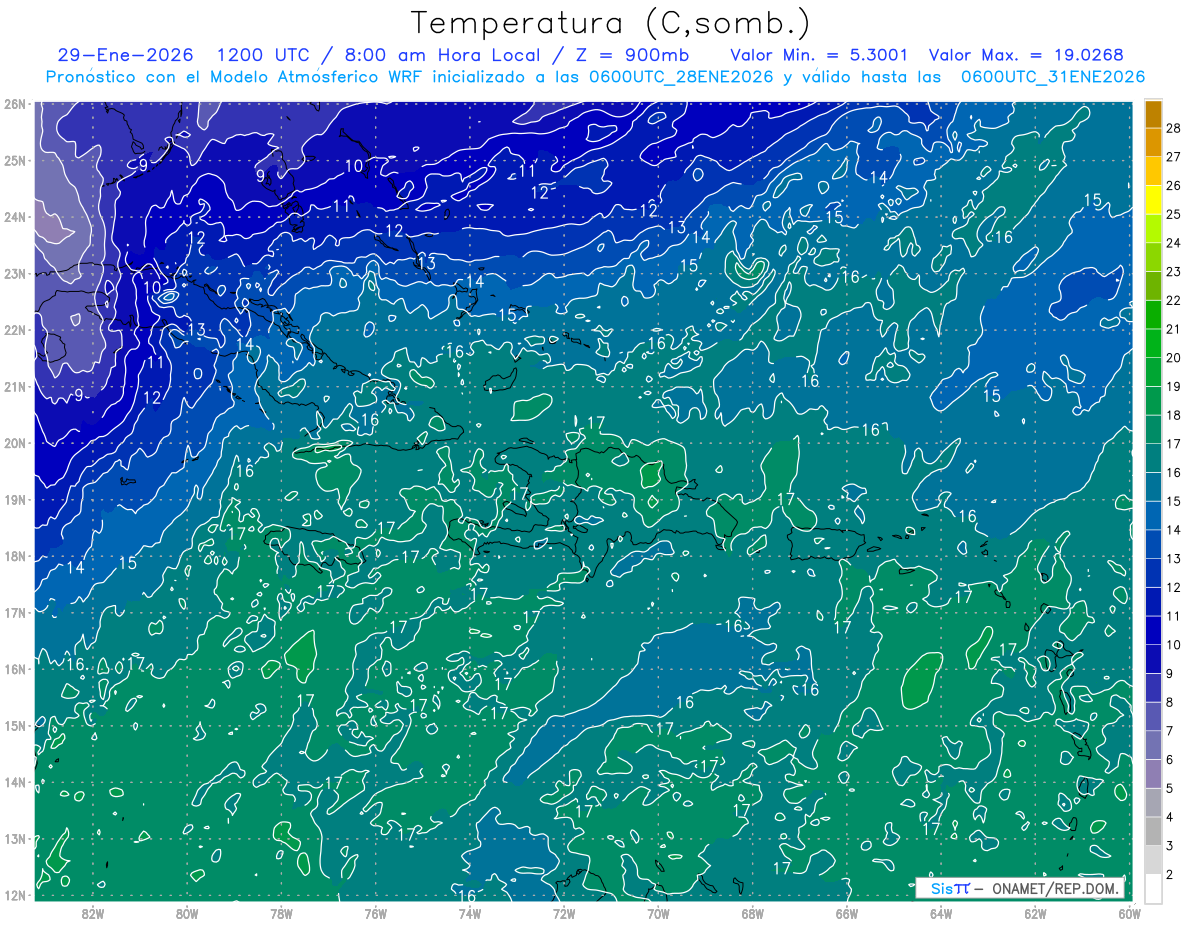
Task: Click the '24N' latitude axis label
Action: tap(14, 217)
